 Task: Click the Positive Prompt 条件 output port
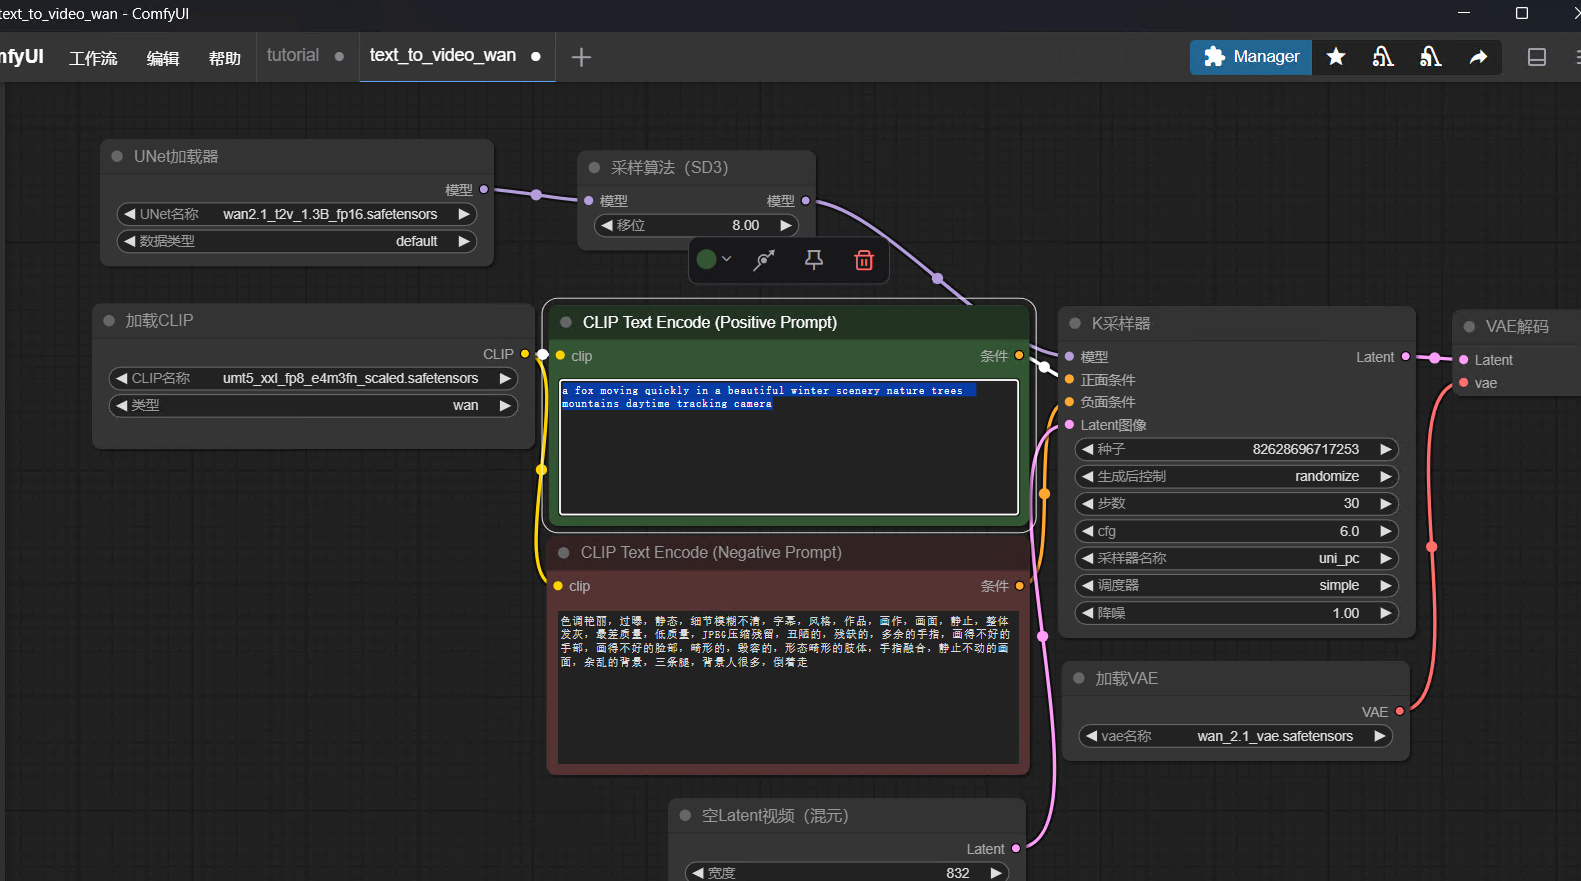point(1019,355)
